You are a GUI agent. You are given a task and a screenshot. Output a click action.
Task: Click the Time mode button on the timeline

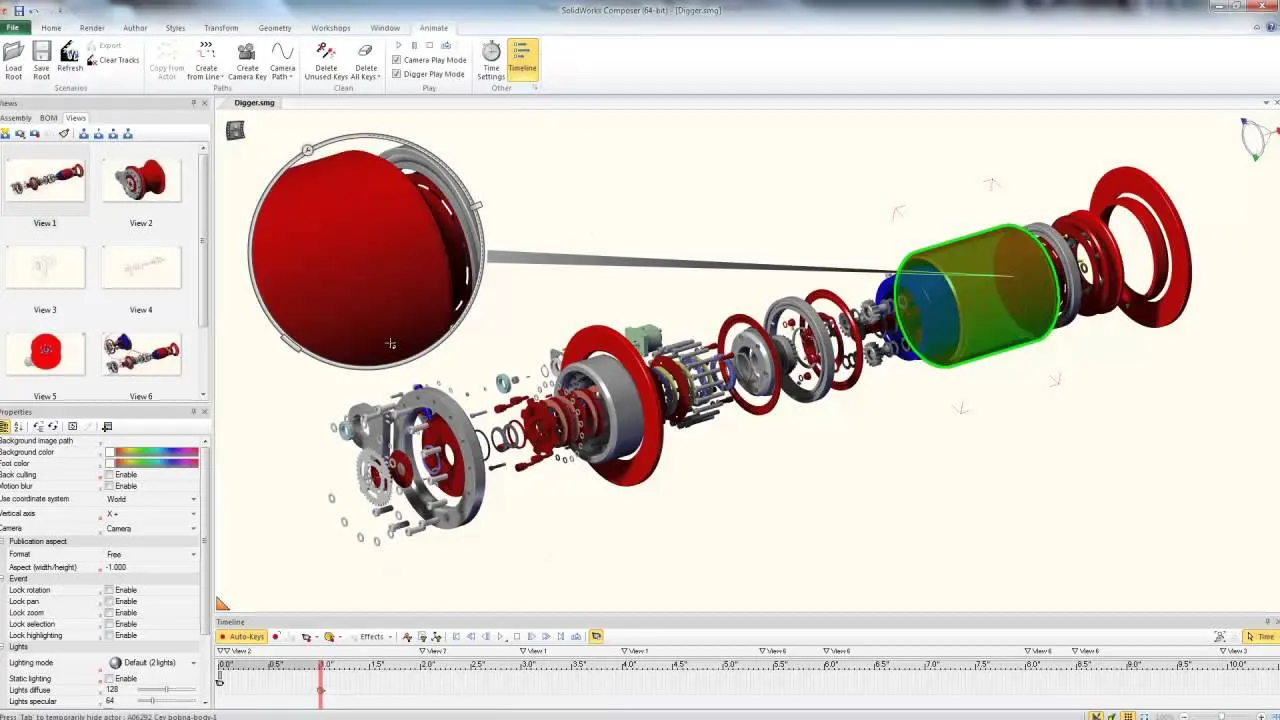point(1260,636)
